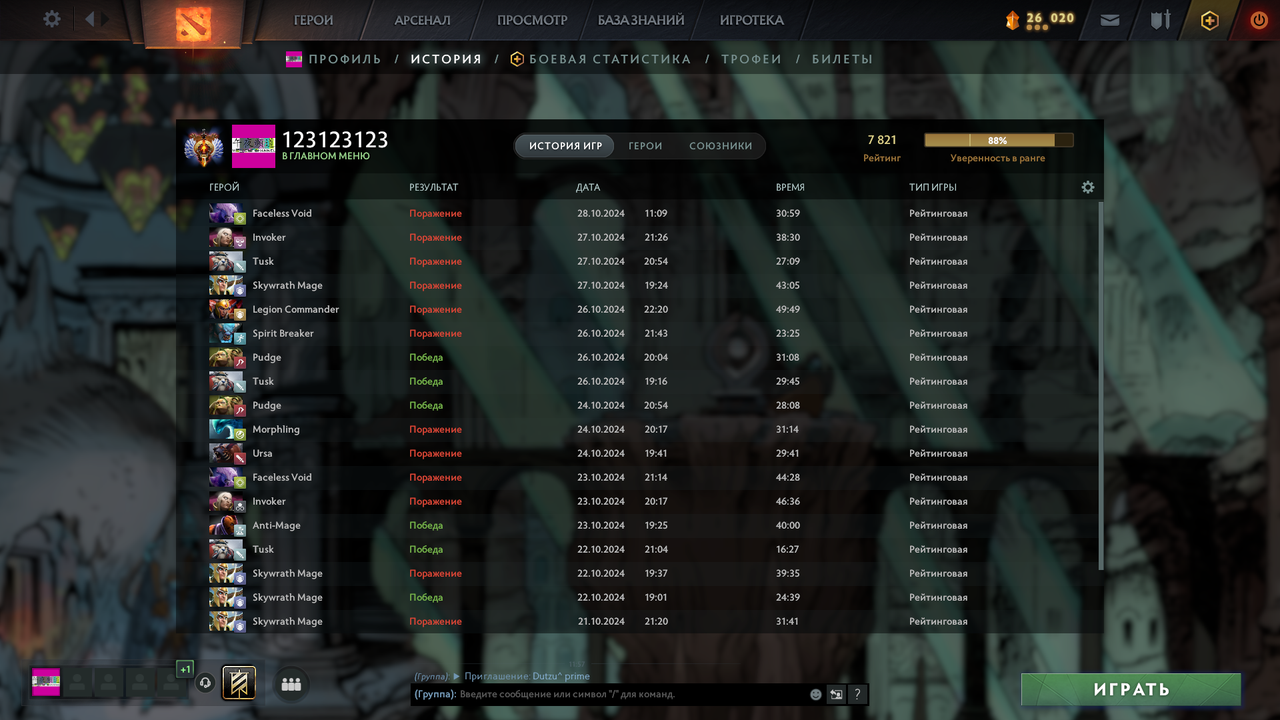Screen dimensions: 1280x720
Task: Click the Играть button
Action: [1131, 689]
